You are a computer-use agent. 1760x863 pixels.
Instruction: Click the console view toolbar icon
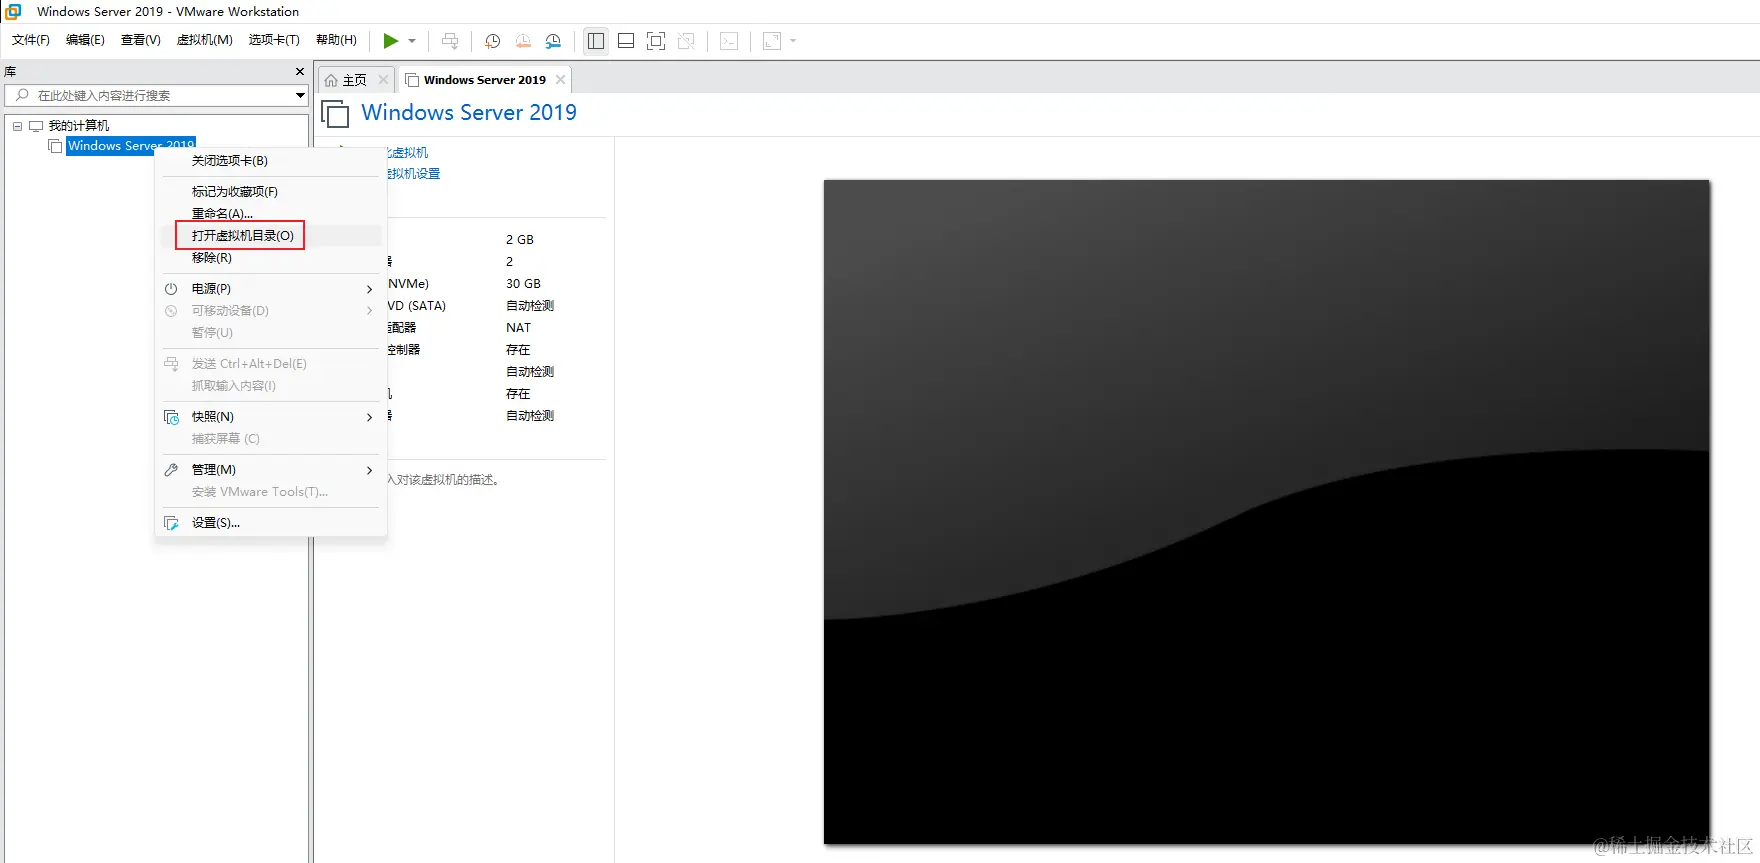click(730, 41)
